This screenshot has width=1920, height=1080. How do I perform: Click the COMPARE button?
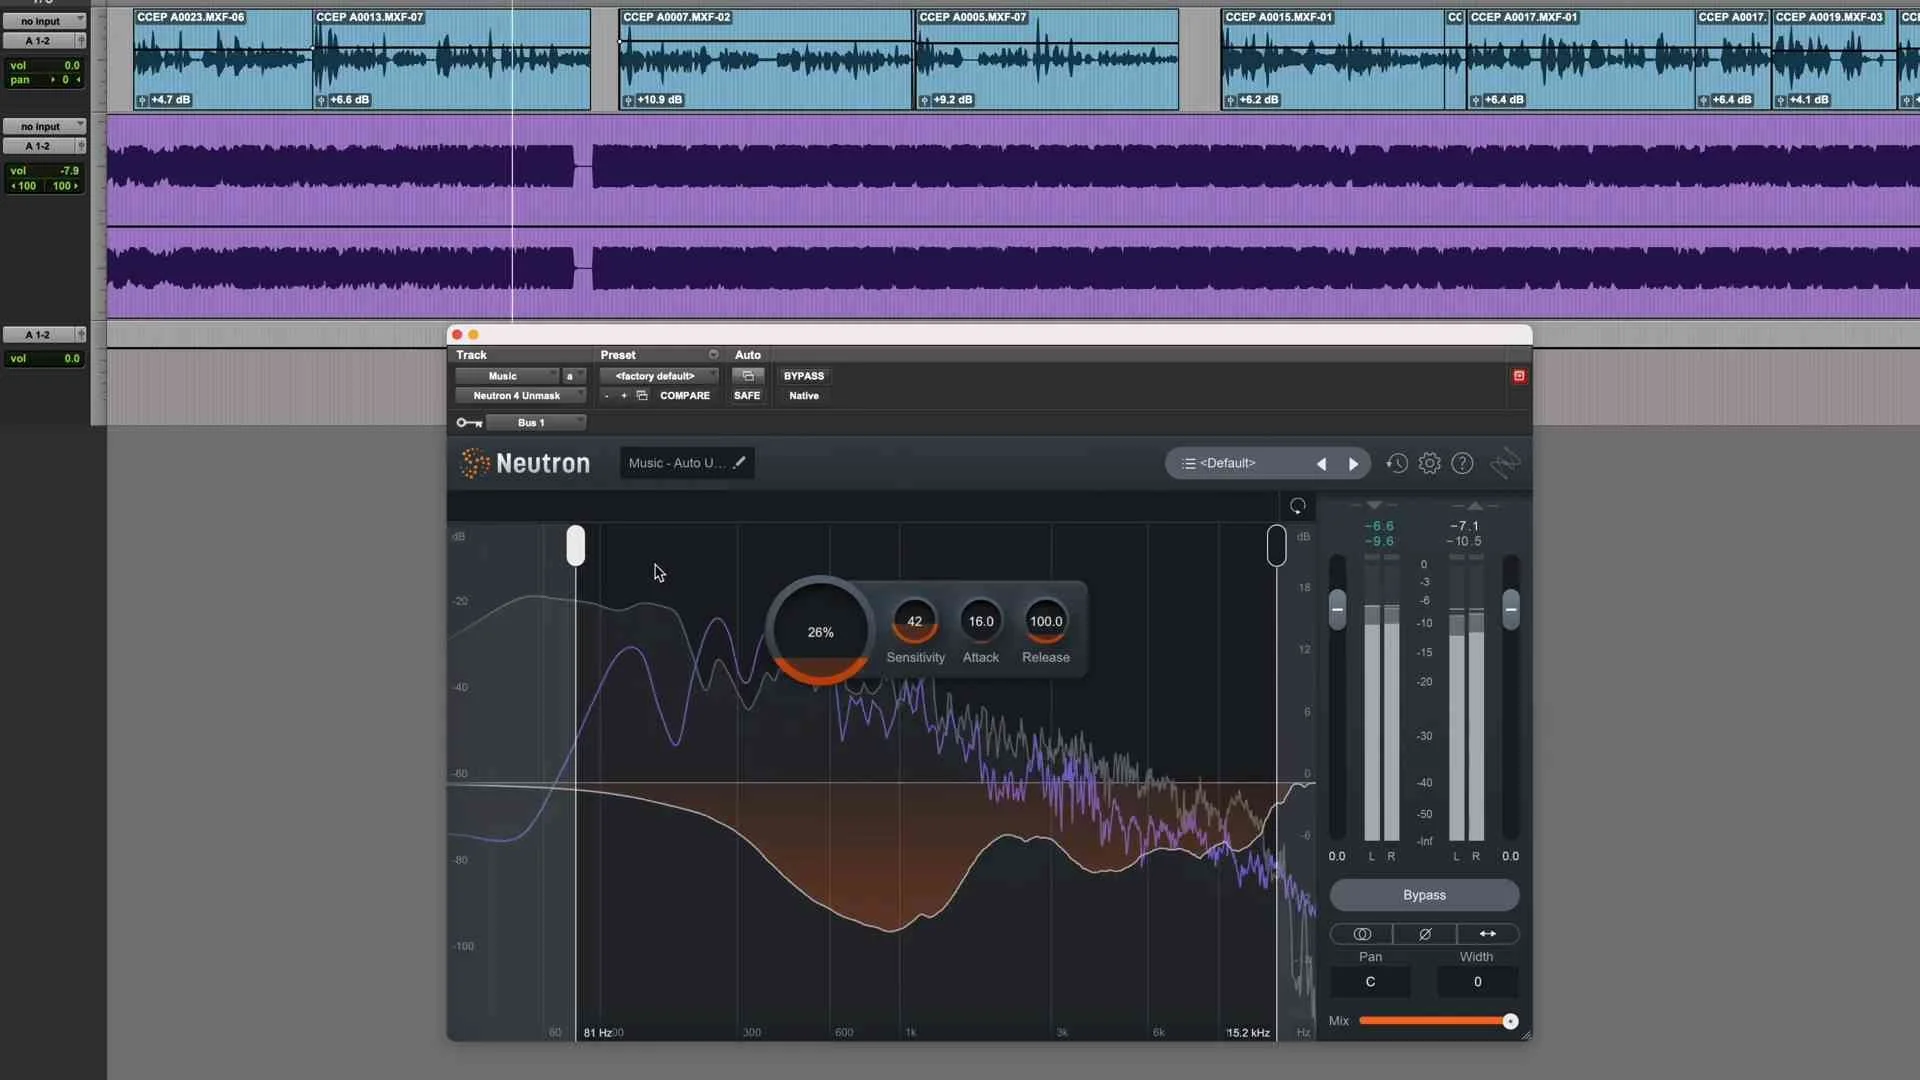pos(684,396)
